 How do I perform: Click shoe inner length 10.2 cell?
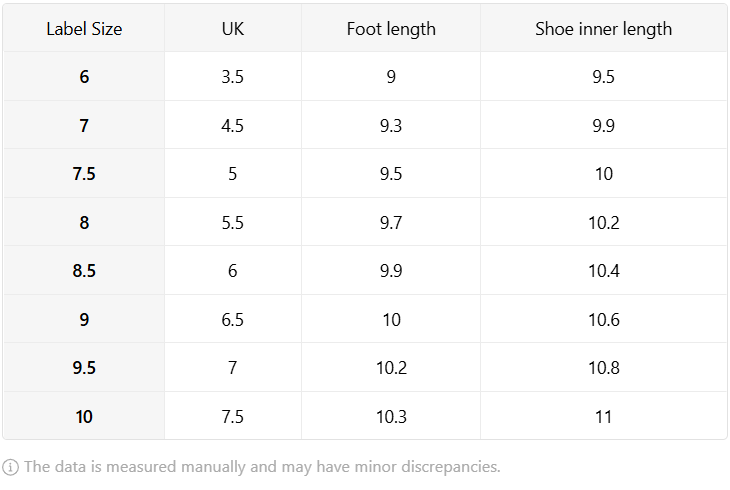[x=603, y=222]
